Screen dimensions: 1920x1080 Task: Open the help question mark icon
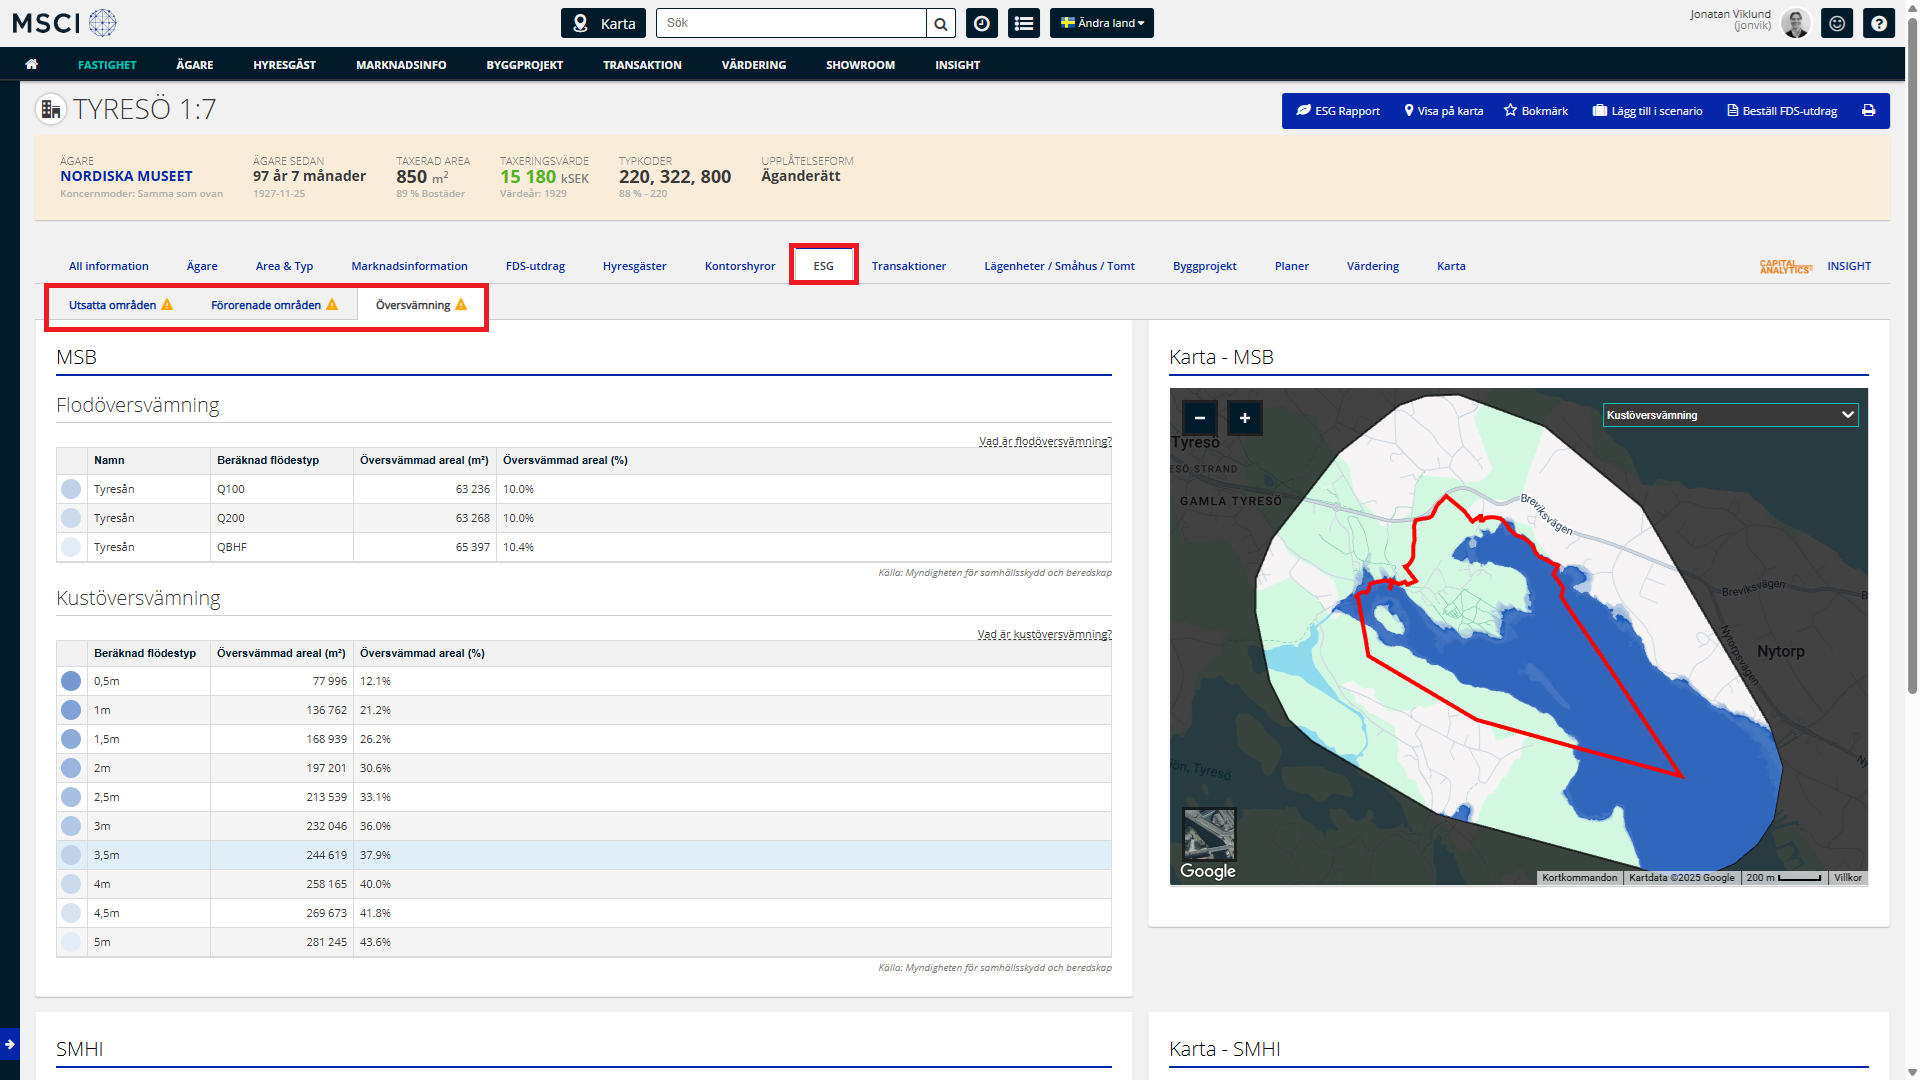1879,24
